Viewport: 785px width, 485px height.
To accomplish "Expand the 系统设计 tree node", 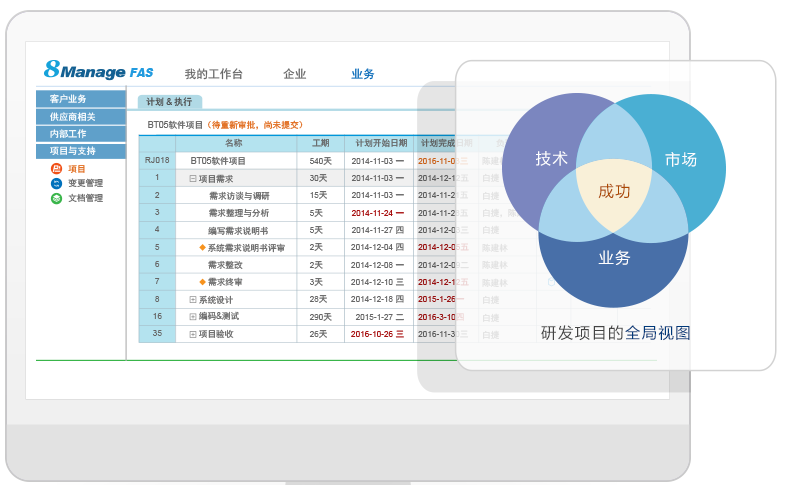I will (193, 299).
